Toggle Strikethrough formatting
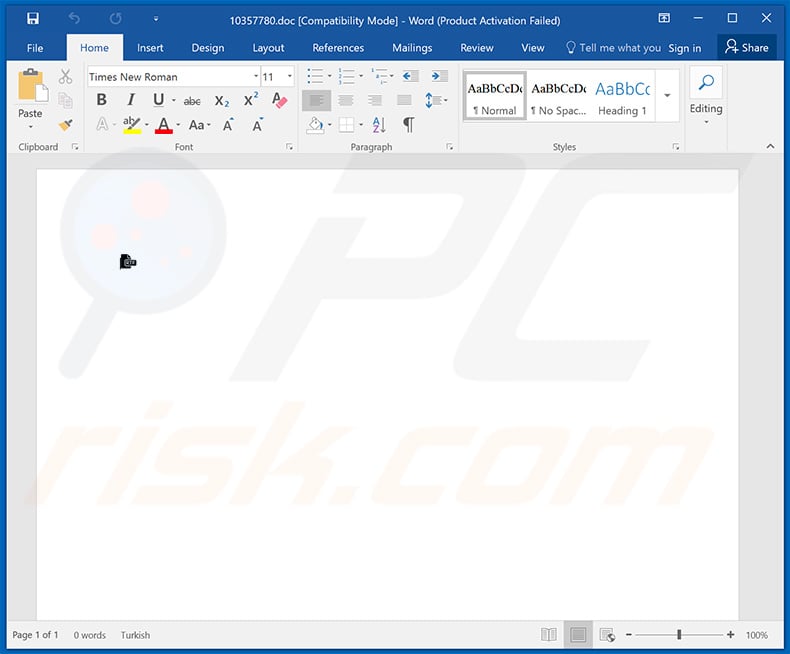Image resolution: width=790 pixels, height=654 pixels. coord(192,101)
